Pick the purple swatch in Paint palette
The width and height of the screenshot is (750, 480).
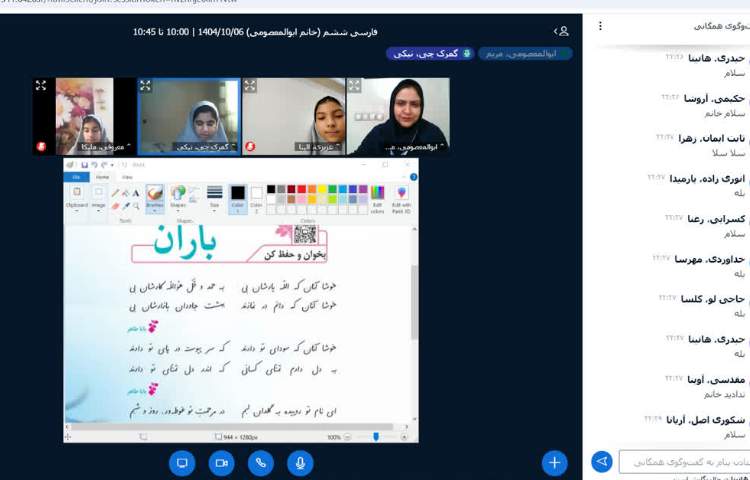click(363, 189)
